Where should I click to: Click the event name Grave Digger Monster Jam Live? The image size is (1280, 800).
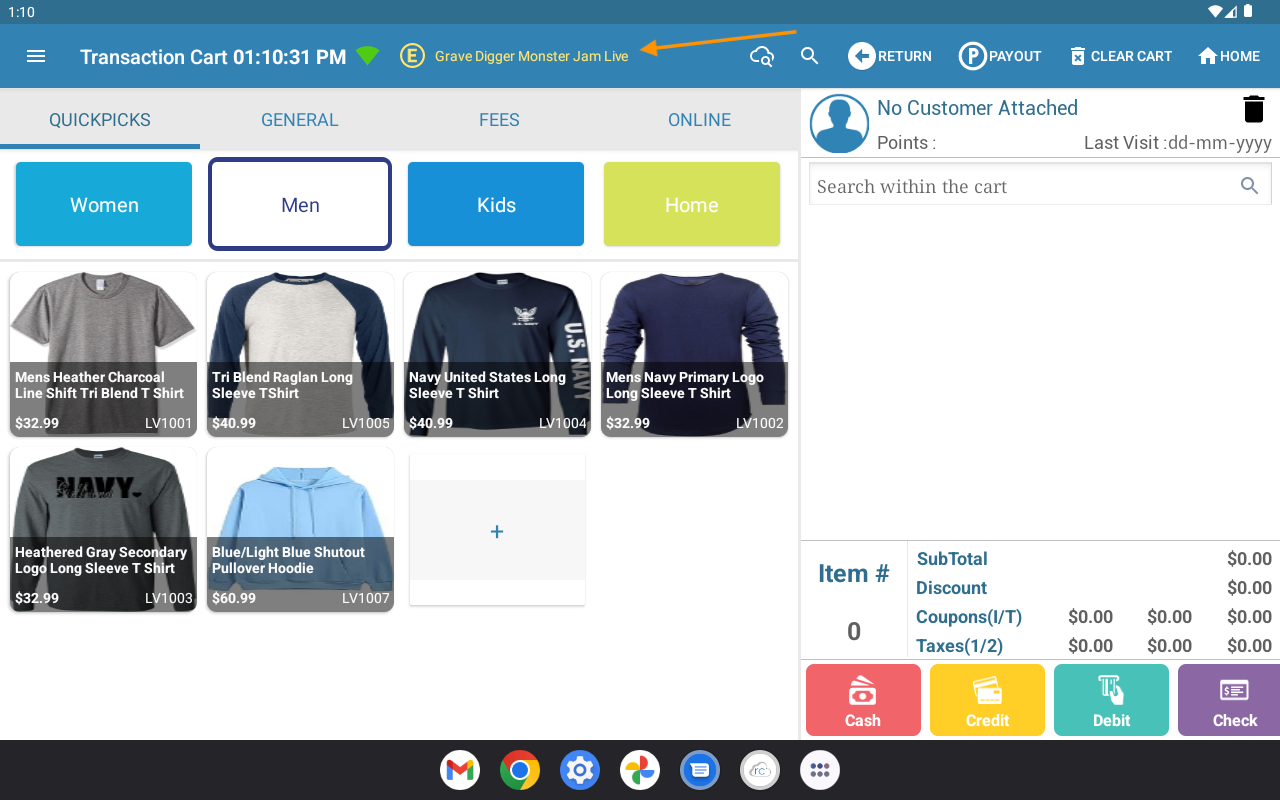[x=532, y=56]
